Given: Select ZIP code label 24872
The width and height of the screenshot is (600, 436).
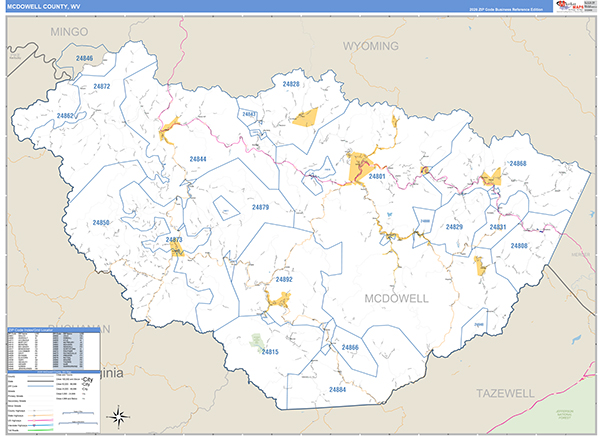Looking at the screenshot, I should pyautogui.click(x=102, y=87).
